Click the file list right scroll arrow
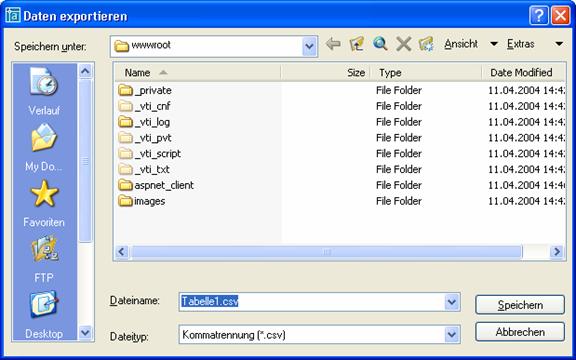 (557, 252)
